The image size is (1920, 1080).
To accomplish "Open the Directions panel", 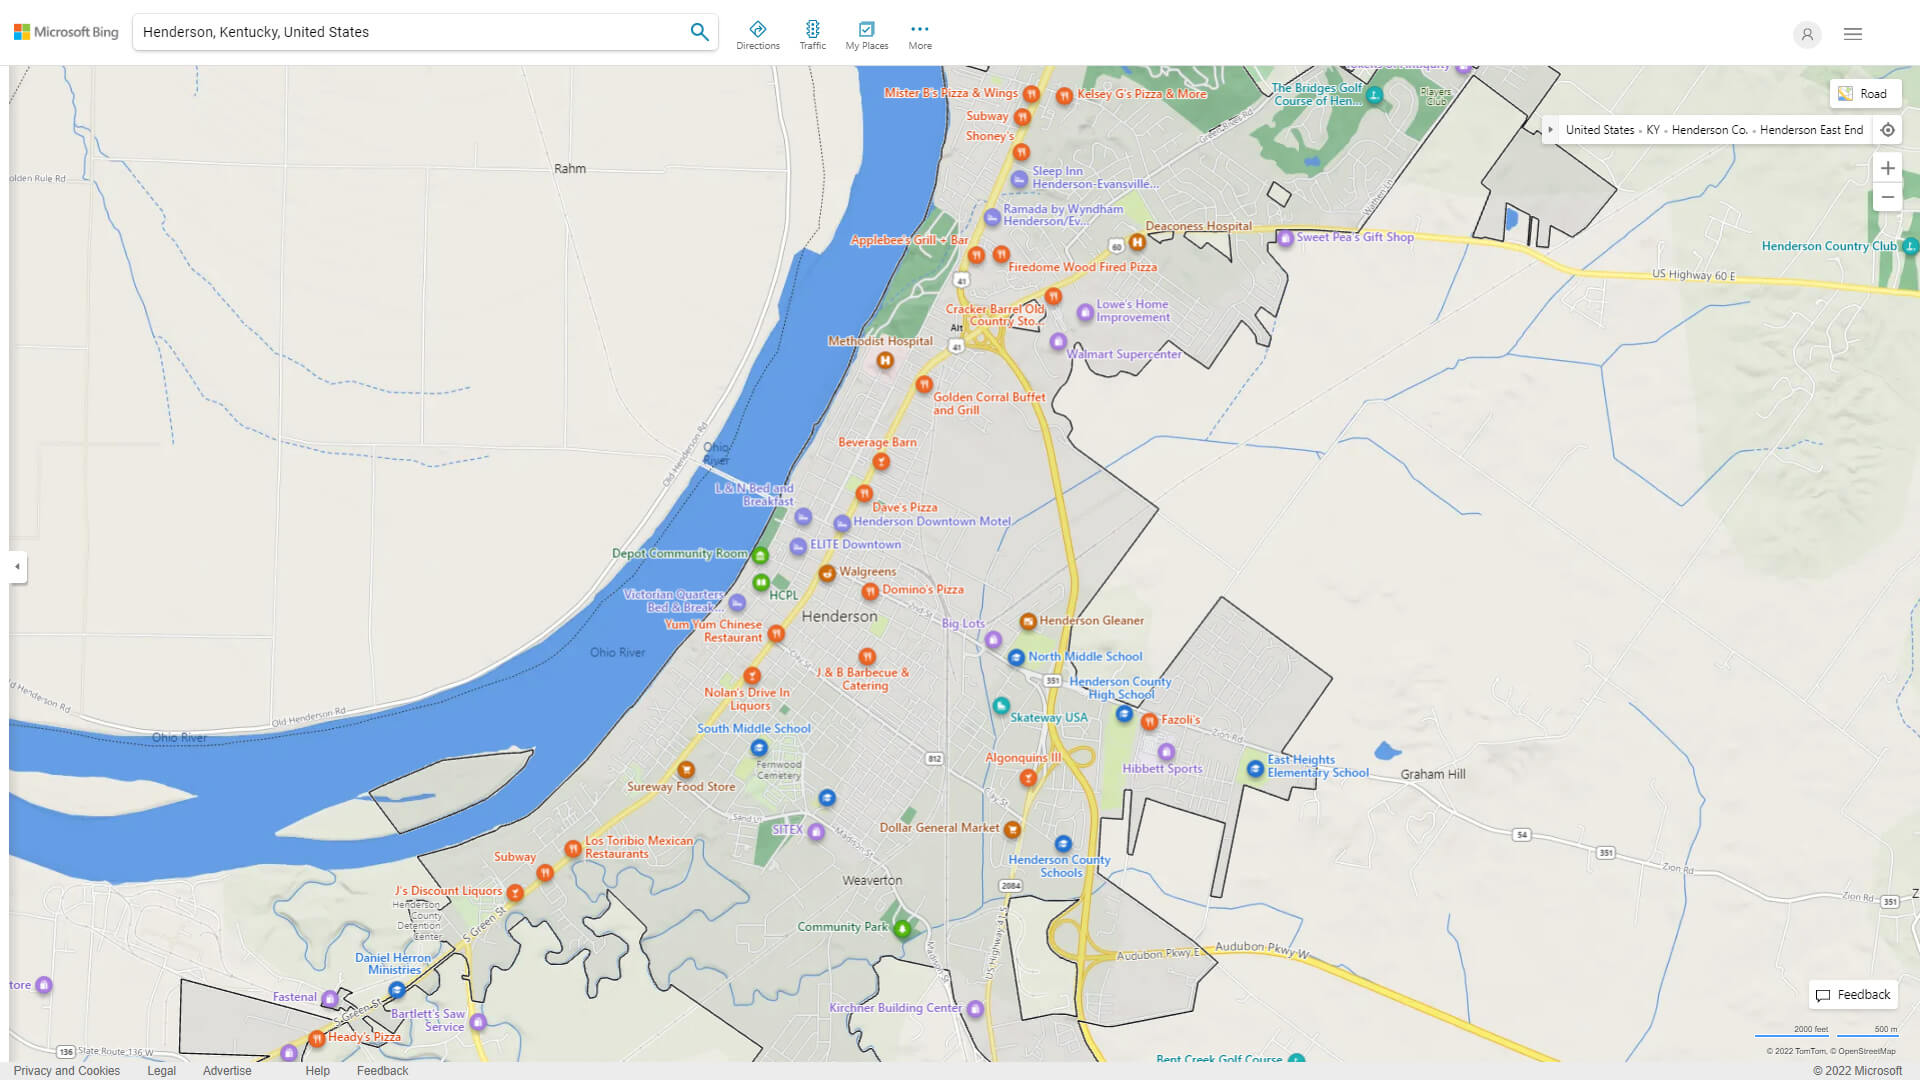I will coord(758,32).
